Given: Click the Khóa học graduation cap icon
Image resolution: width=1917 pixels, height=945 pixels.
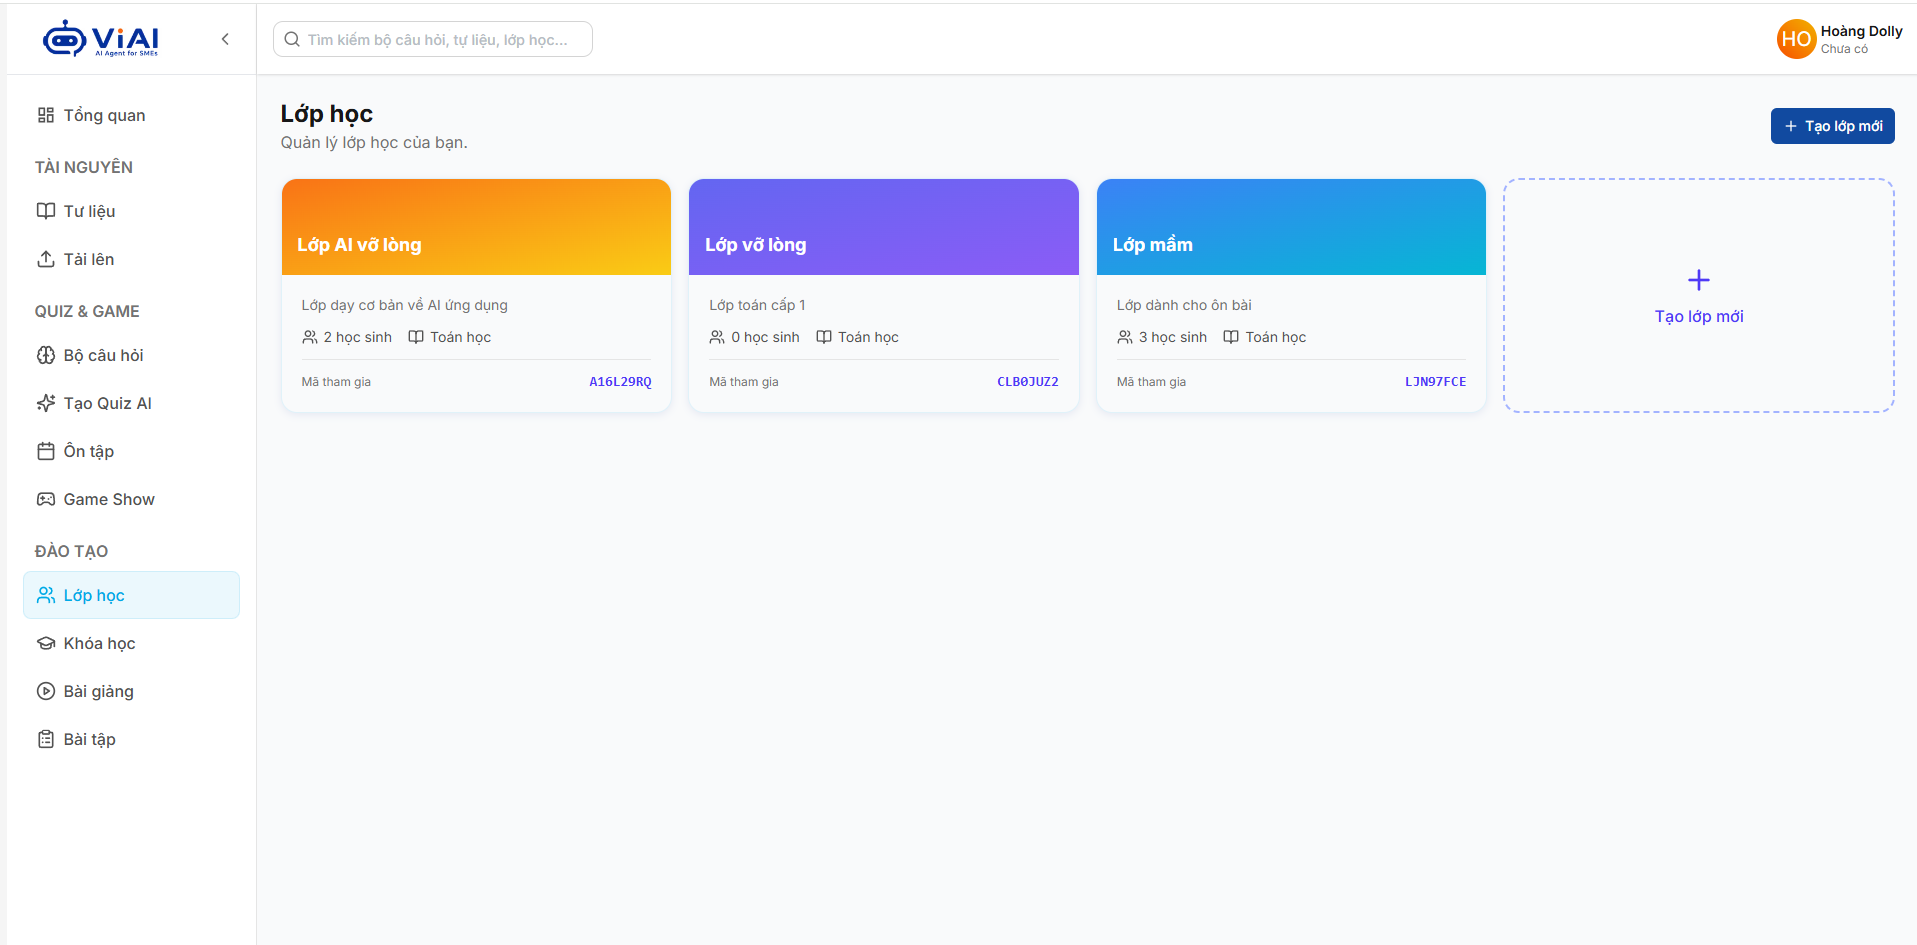Looking at the screenshot, I should pos(46,643).
